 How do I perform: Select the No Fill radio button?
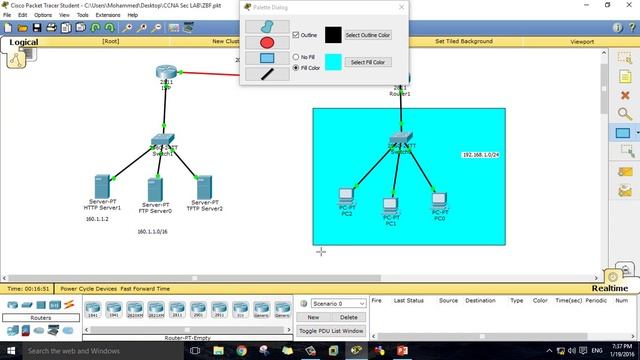click(296, 57)
